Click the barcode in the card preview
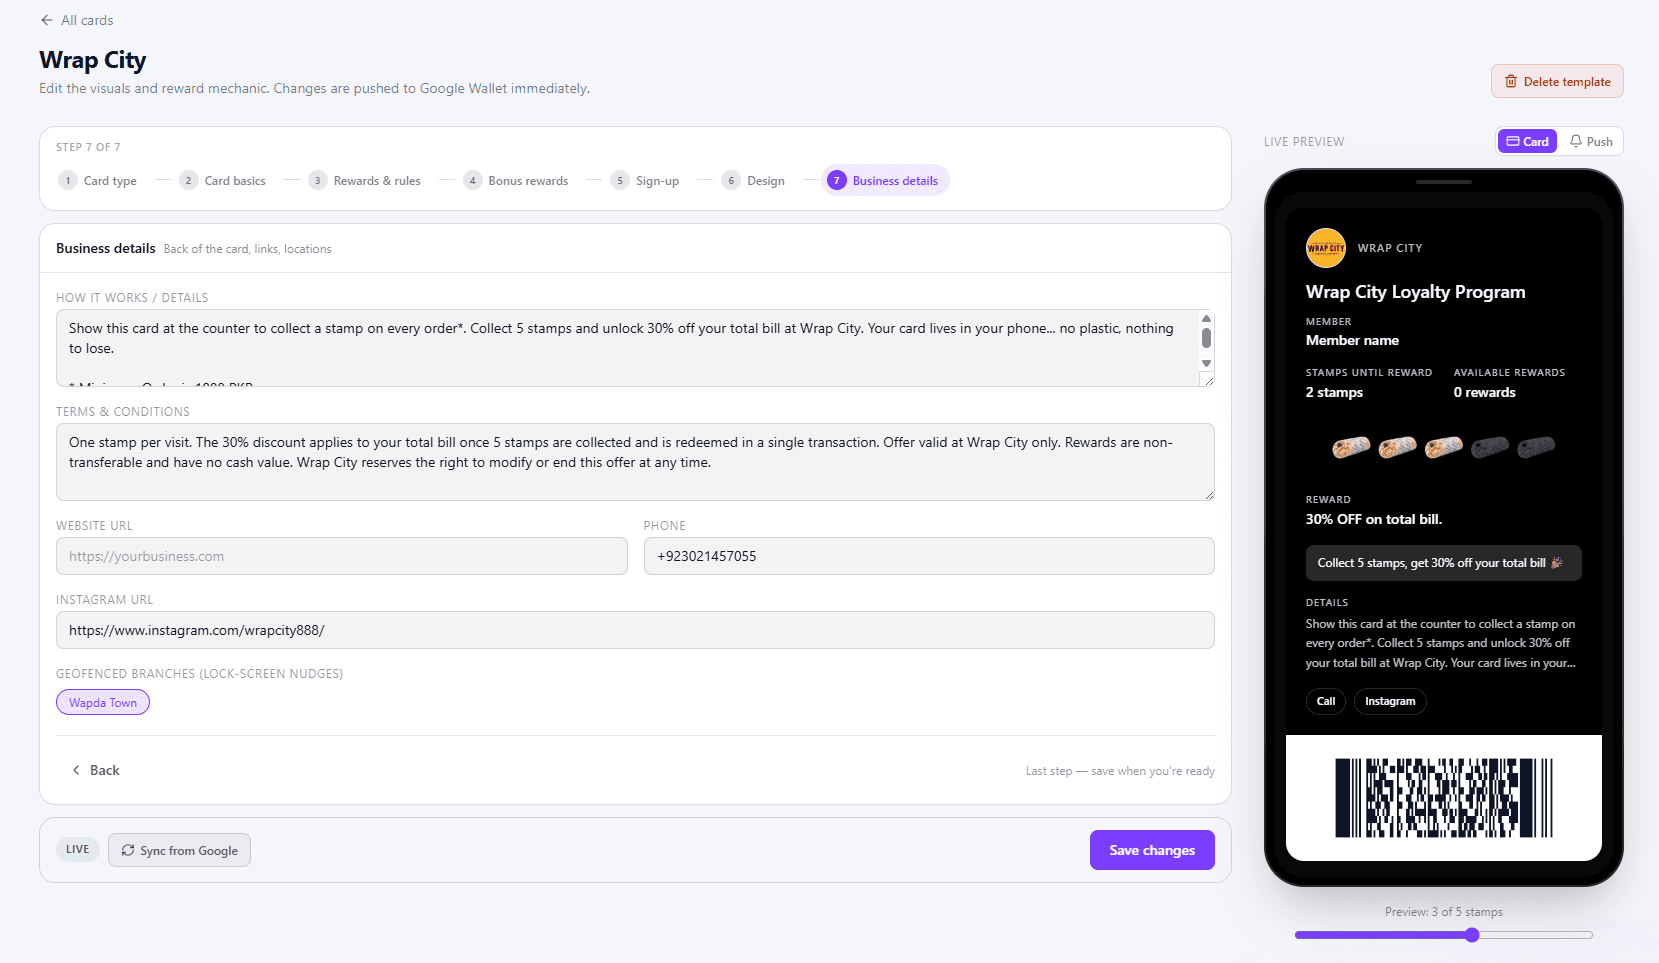1659x963 pixels. pos(1444,798)
